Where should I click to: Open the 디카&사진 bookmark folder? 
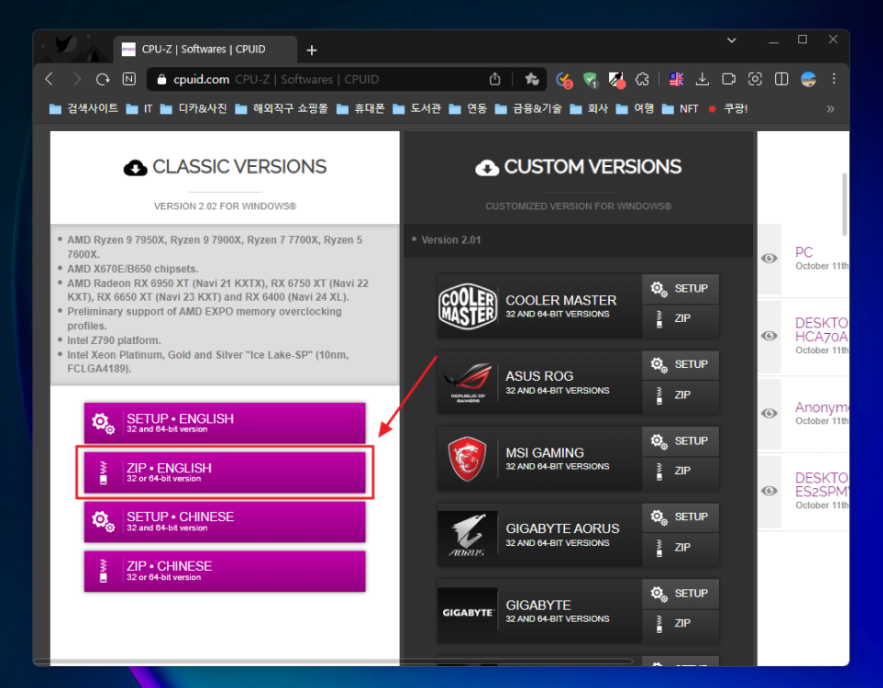[x=194, y=109]
